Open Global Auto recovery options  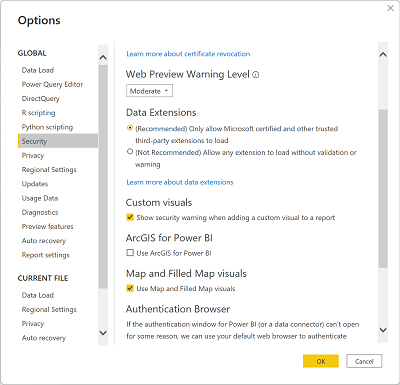44,241
